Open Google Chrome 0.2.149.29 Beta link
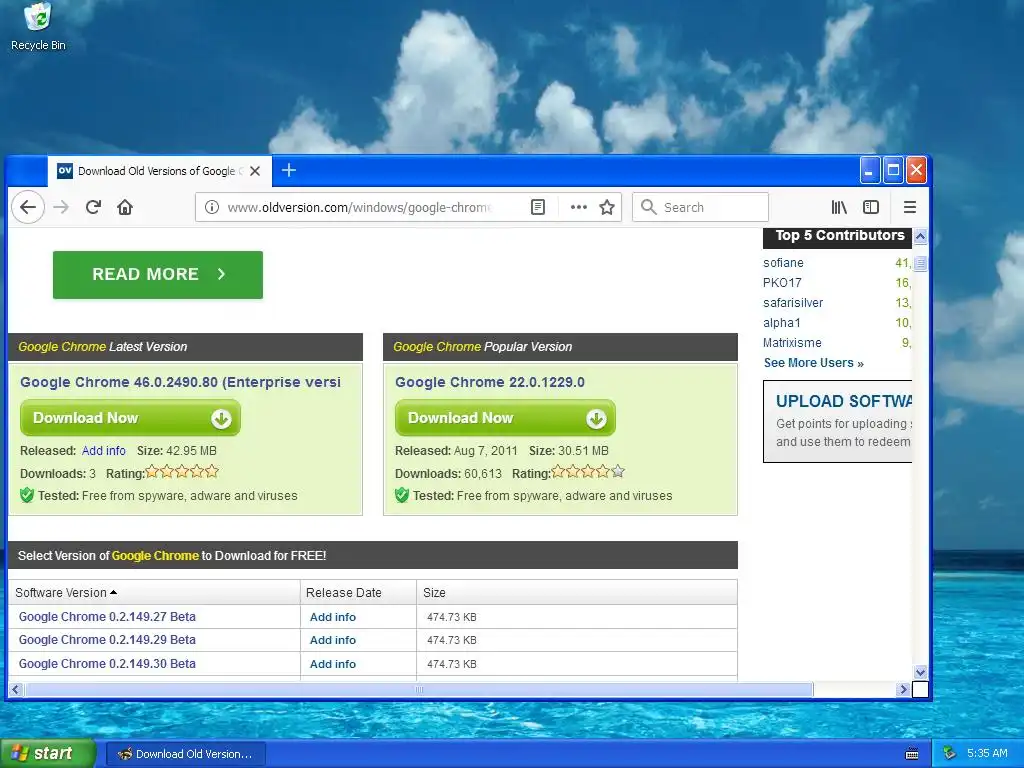 click(107, 640)
